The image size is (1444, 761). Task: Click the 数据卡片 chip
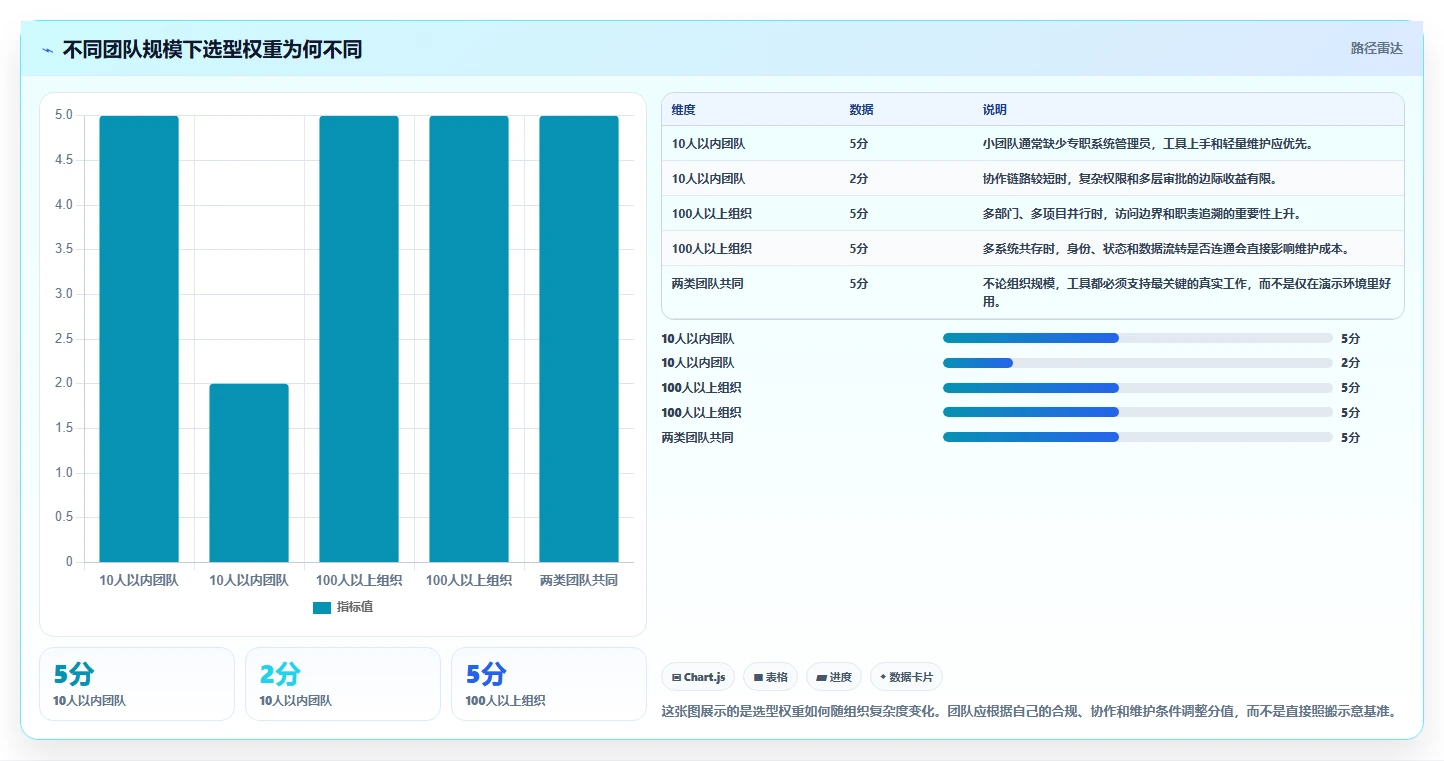click(x=906, y=677)
